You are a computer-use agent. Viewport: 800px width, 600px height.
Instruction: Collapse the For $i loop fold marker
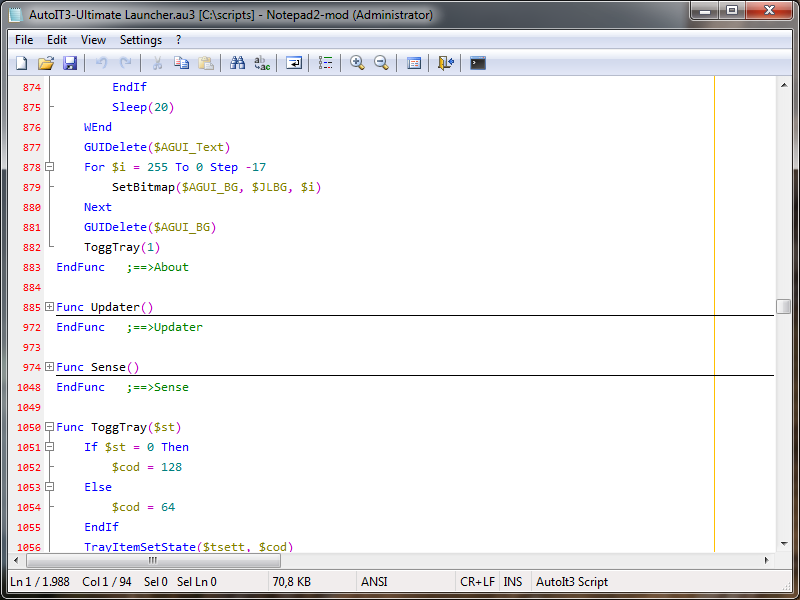(49, 167)
